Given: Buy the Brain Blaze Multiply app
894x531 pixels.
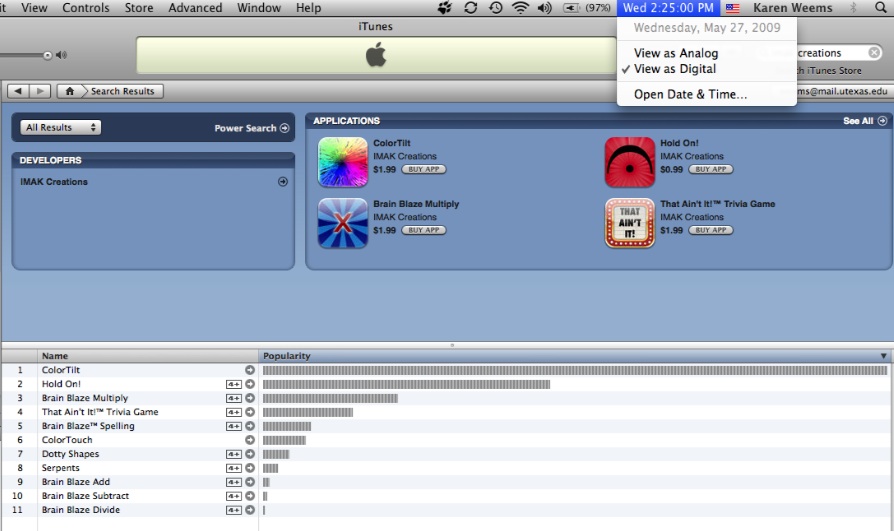Looking at the screenshot, I should (424, 230).
